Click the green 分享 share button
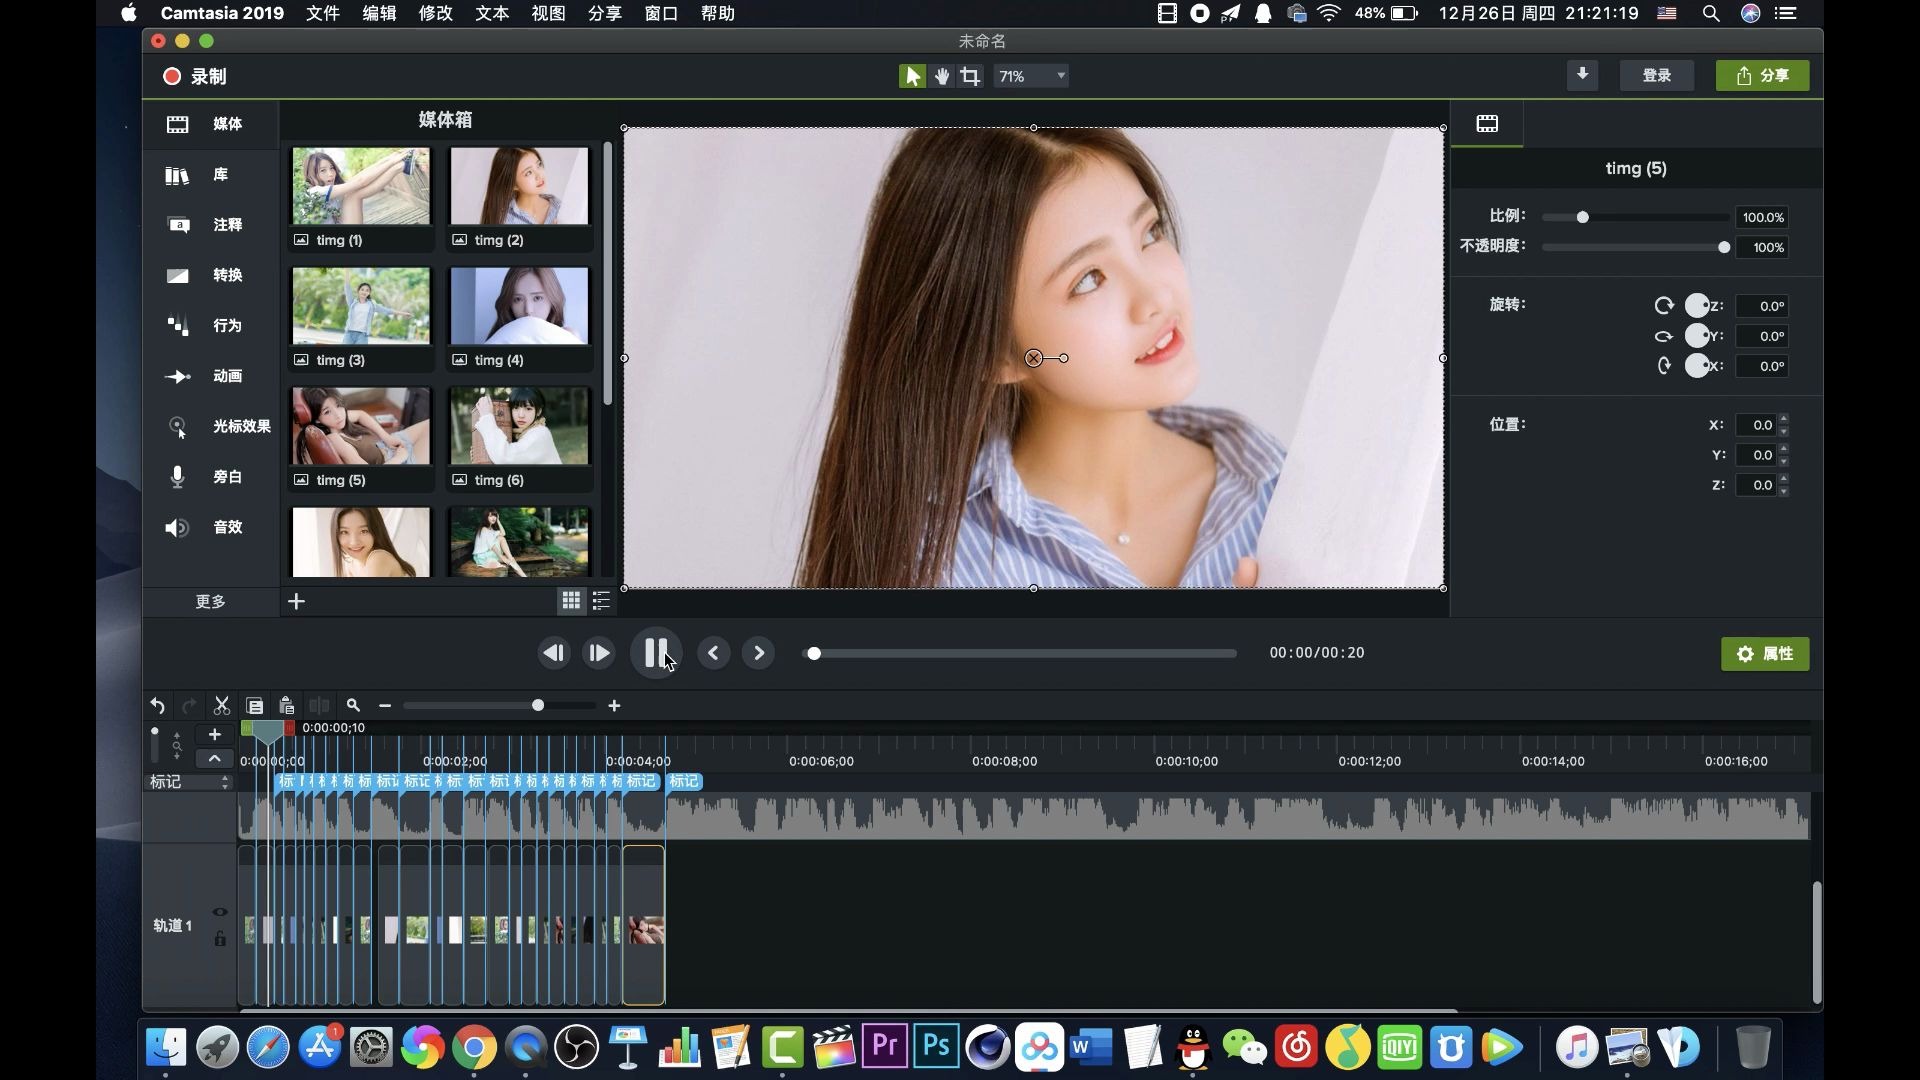This screenshot has height=1080, width=1920. click(1763, 76)
